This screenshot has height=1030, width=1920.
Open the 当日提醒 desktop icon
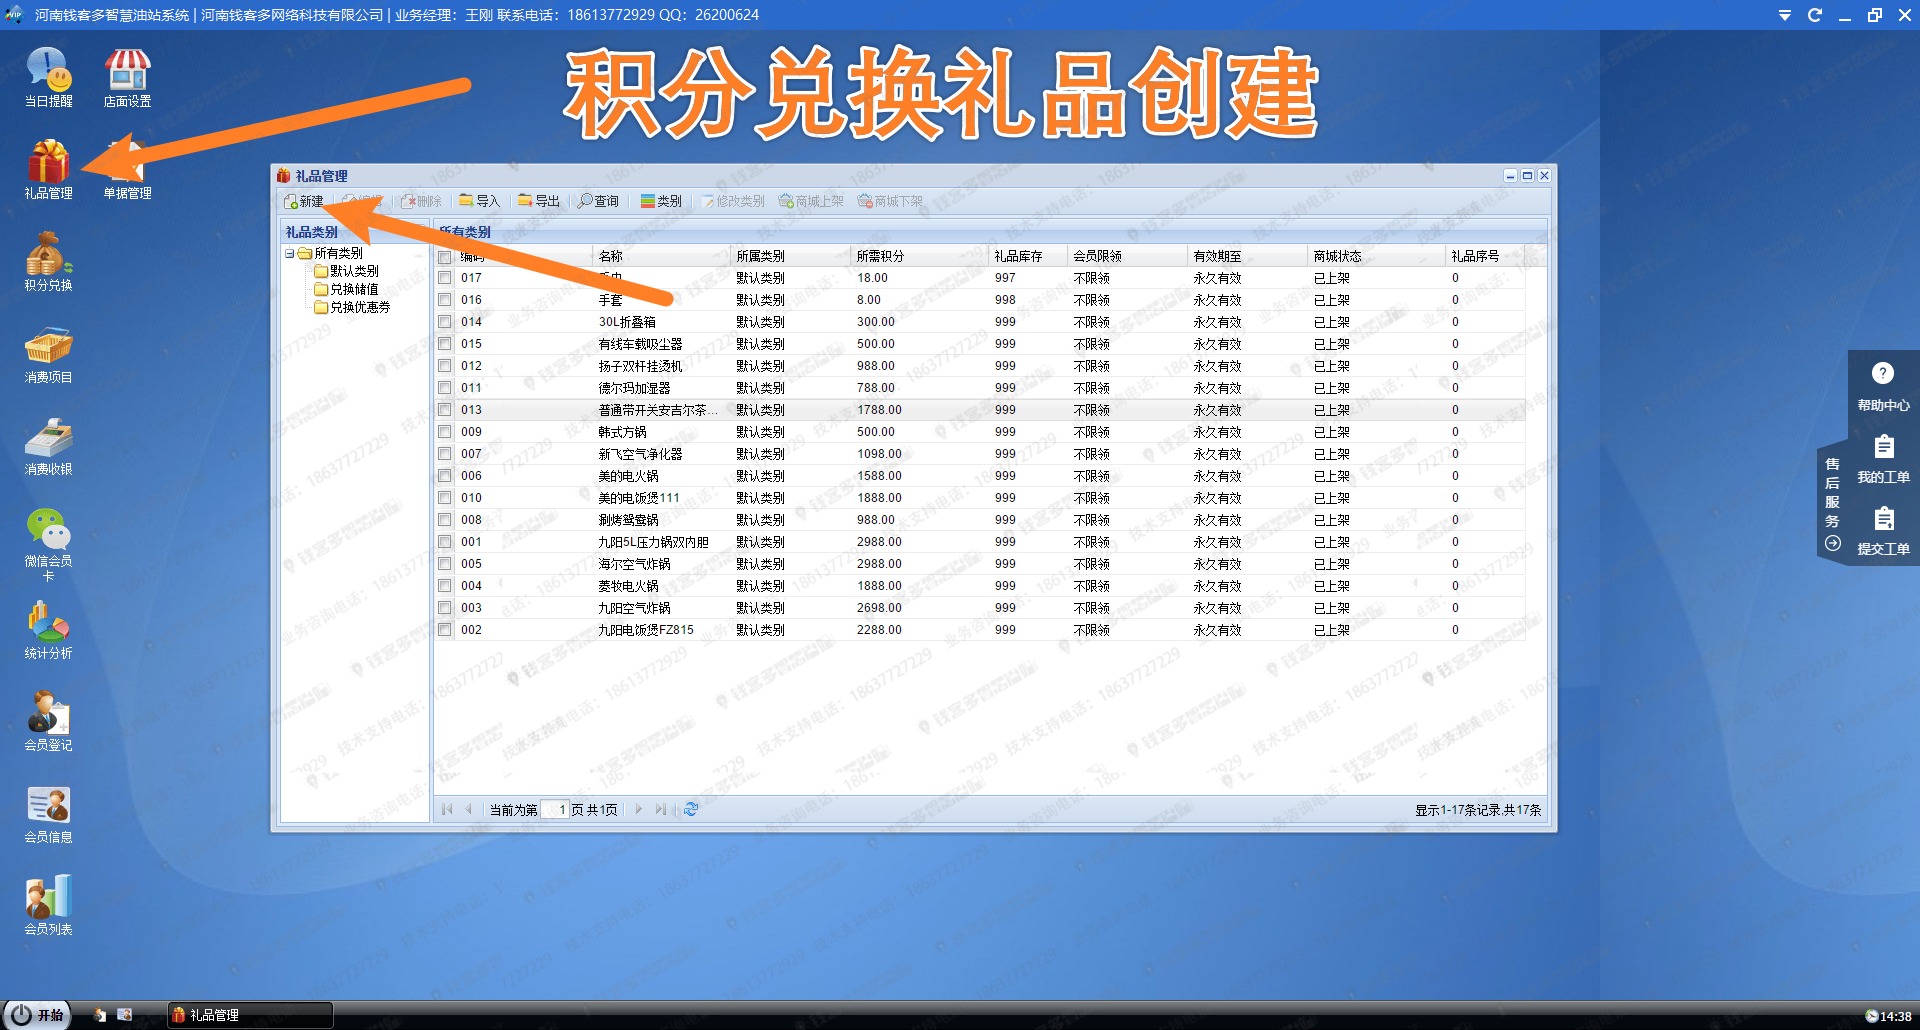[x=48, y=78]
